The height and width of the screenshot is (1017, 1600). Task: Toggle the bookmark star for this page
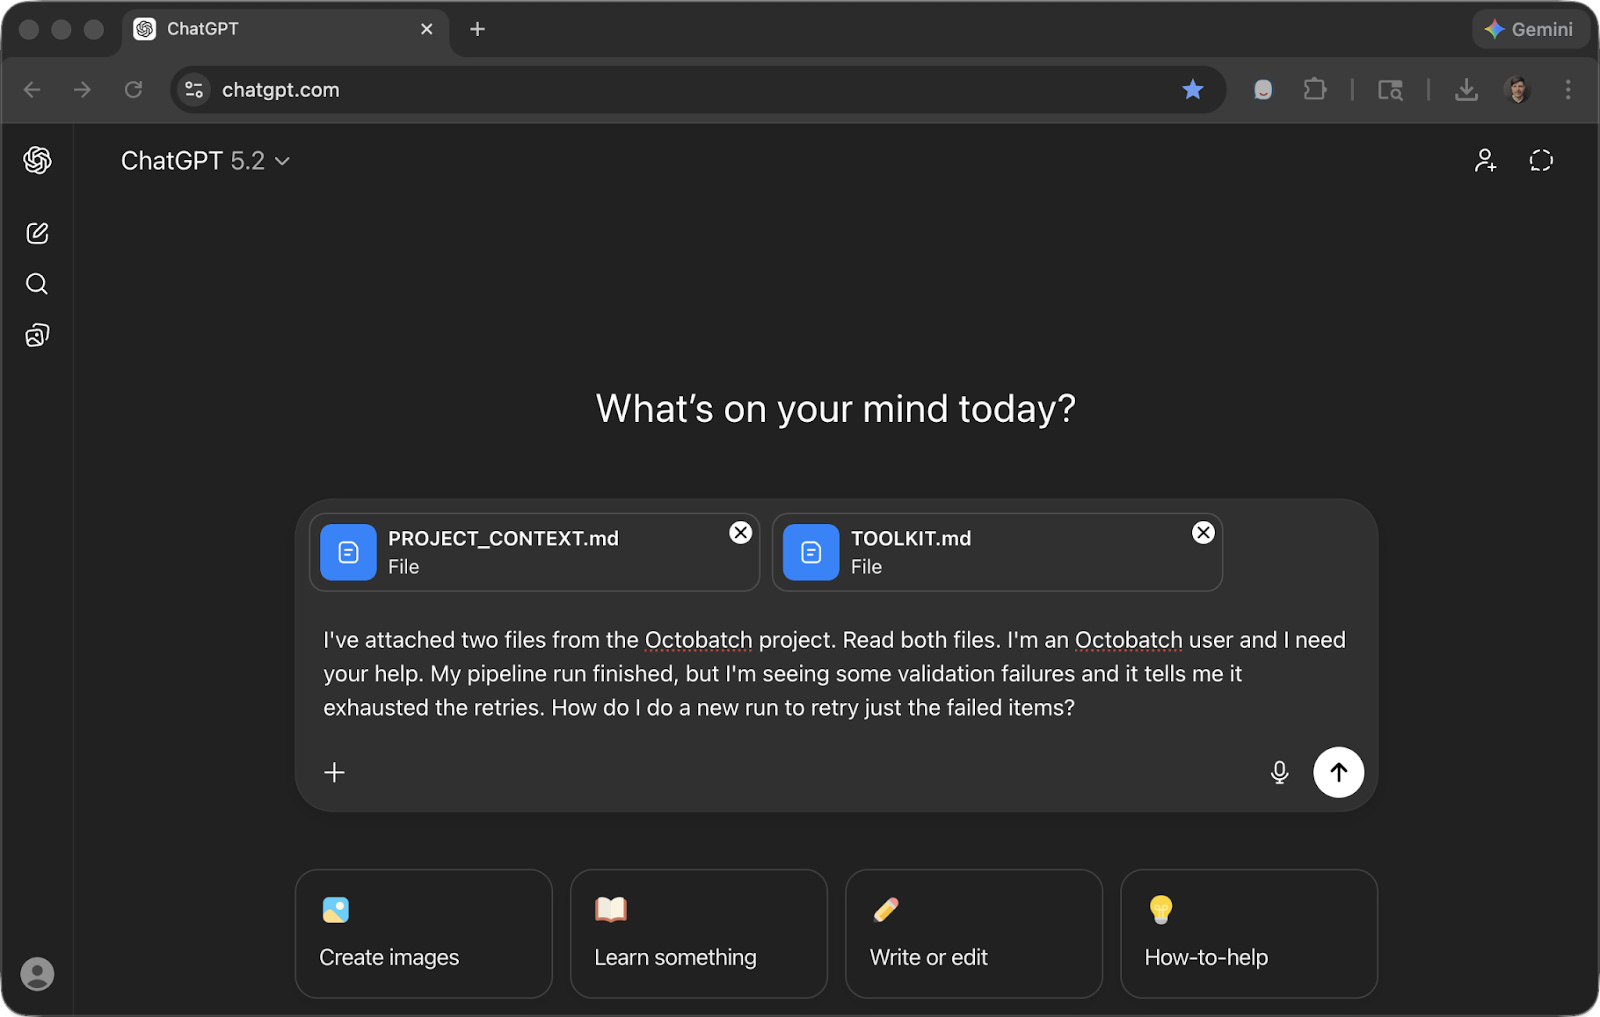click(1192, 90)
